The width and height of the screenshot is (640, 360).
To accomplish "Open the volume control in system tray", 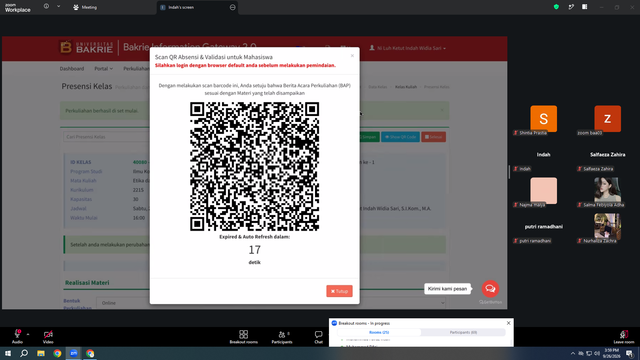I will click(x=597, y=353).
